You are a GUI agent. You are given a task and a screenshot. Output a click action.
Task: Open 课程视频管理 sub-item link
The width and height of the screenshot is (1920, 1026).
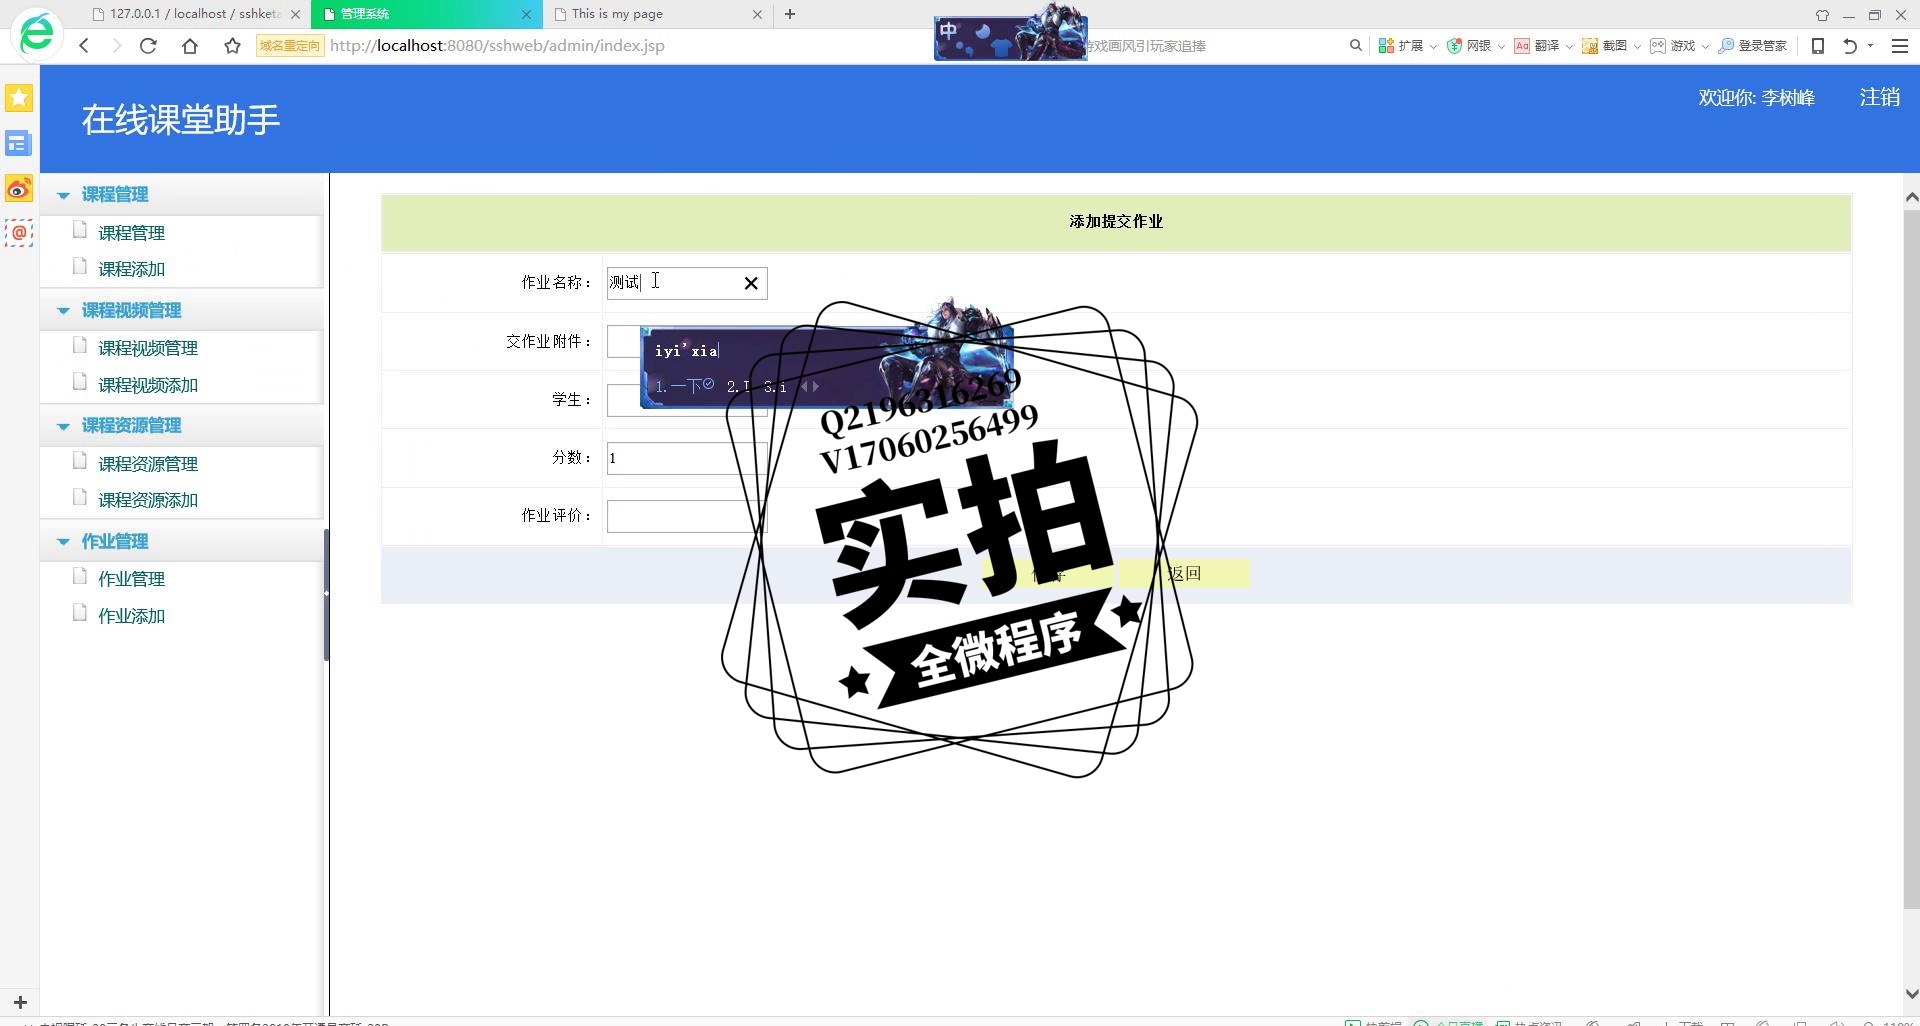pos(148,348)
